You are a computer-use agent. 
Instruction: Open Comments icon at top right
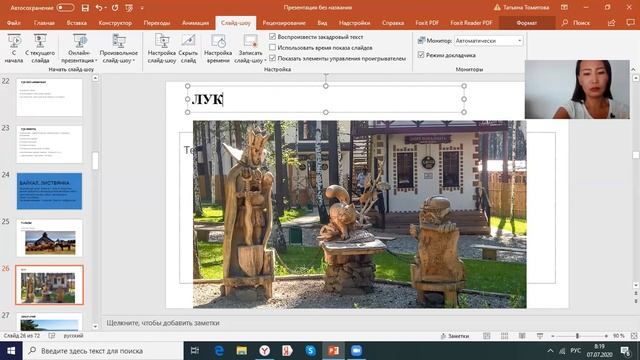[630, 23]
